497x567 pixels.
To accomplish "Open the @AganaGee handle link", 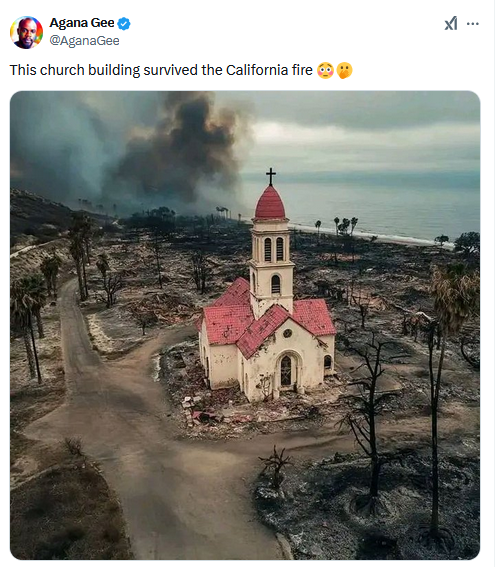I will [84, 40].
